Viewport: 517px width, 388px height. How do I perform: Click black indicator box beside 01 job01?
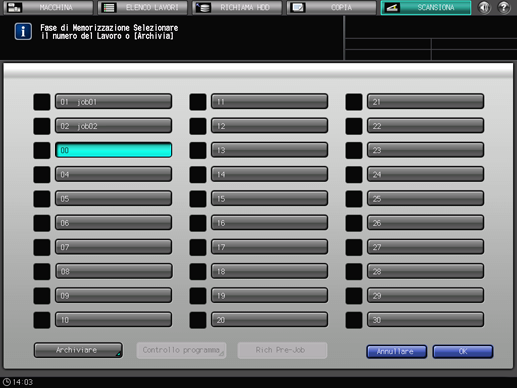pos(42,102)
